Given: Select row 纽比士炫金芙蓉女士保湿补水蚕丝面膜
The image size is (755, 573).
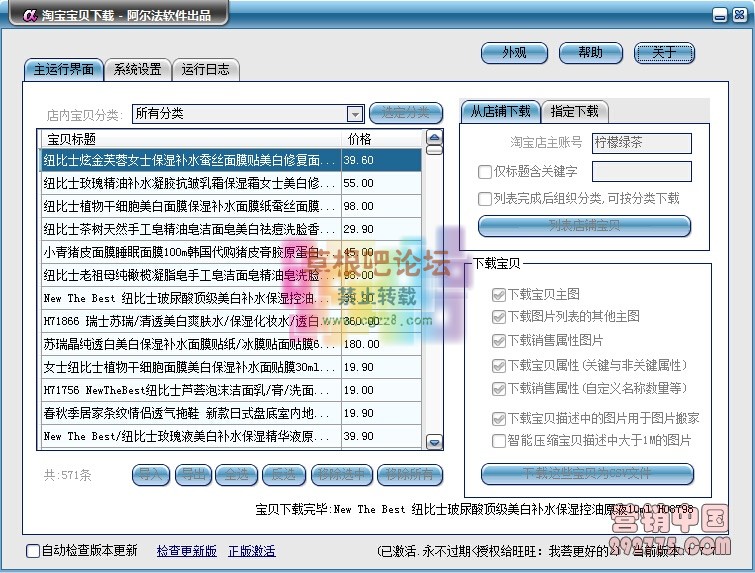Looking at the screenshot, I should coord(231,160).
